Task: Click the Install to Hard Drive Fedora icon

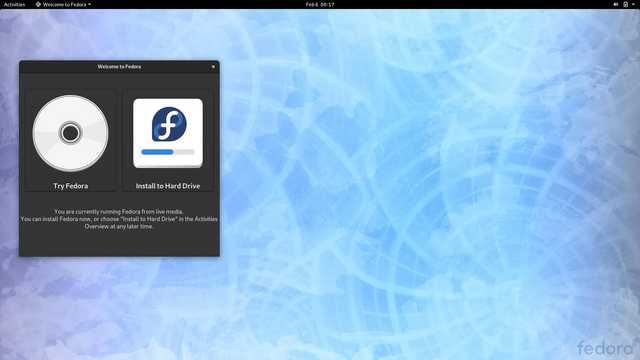Action: [168, 133]
